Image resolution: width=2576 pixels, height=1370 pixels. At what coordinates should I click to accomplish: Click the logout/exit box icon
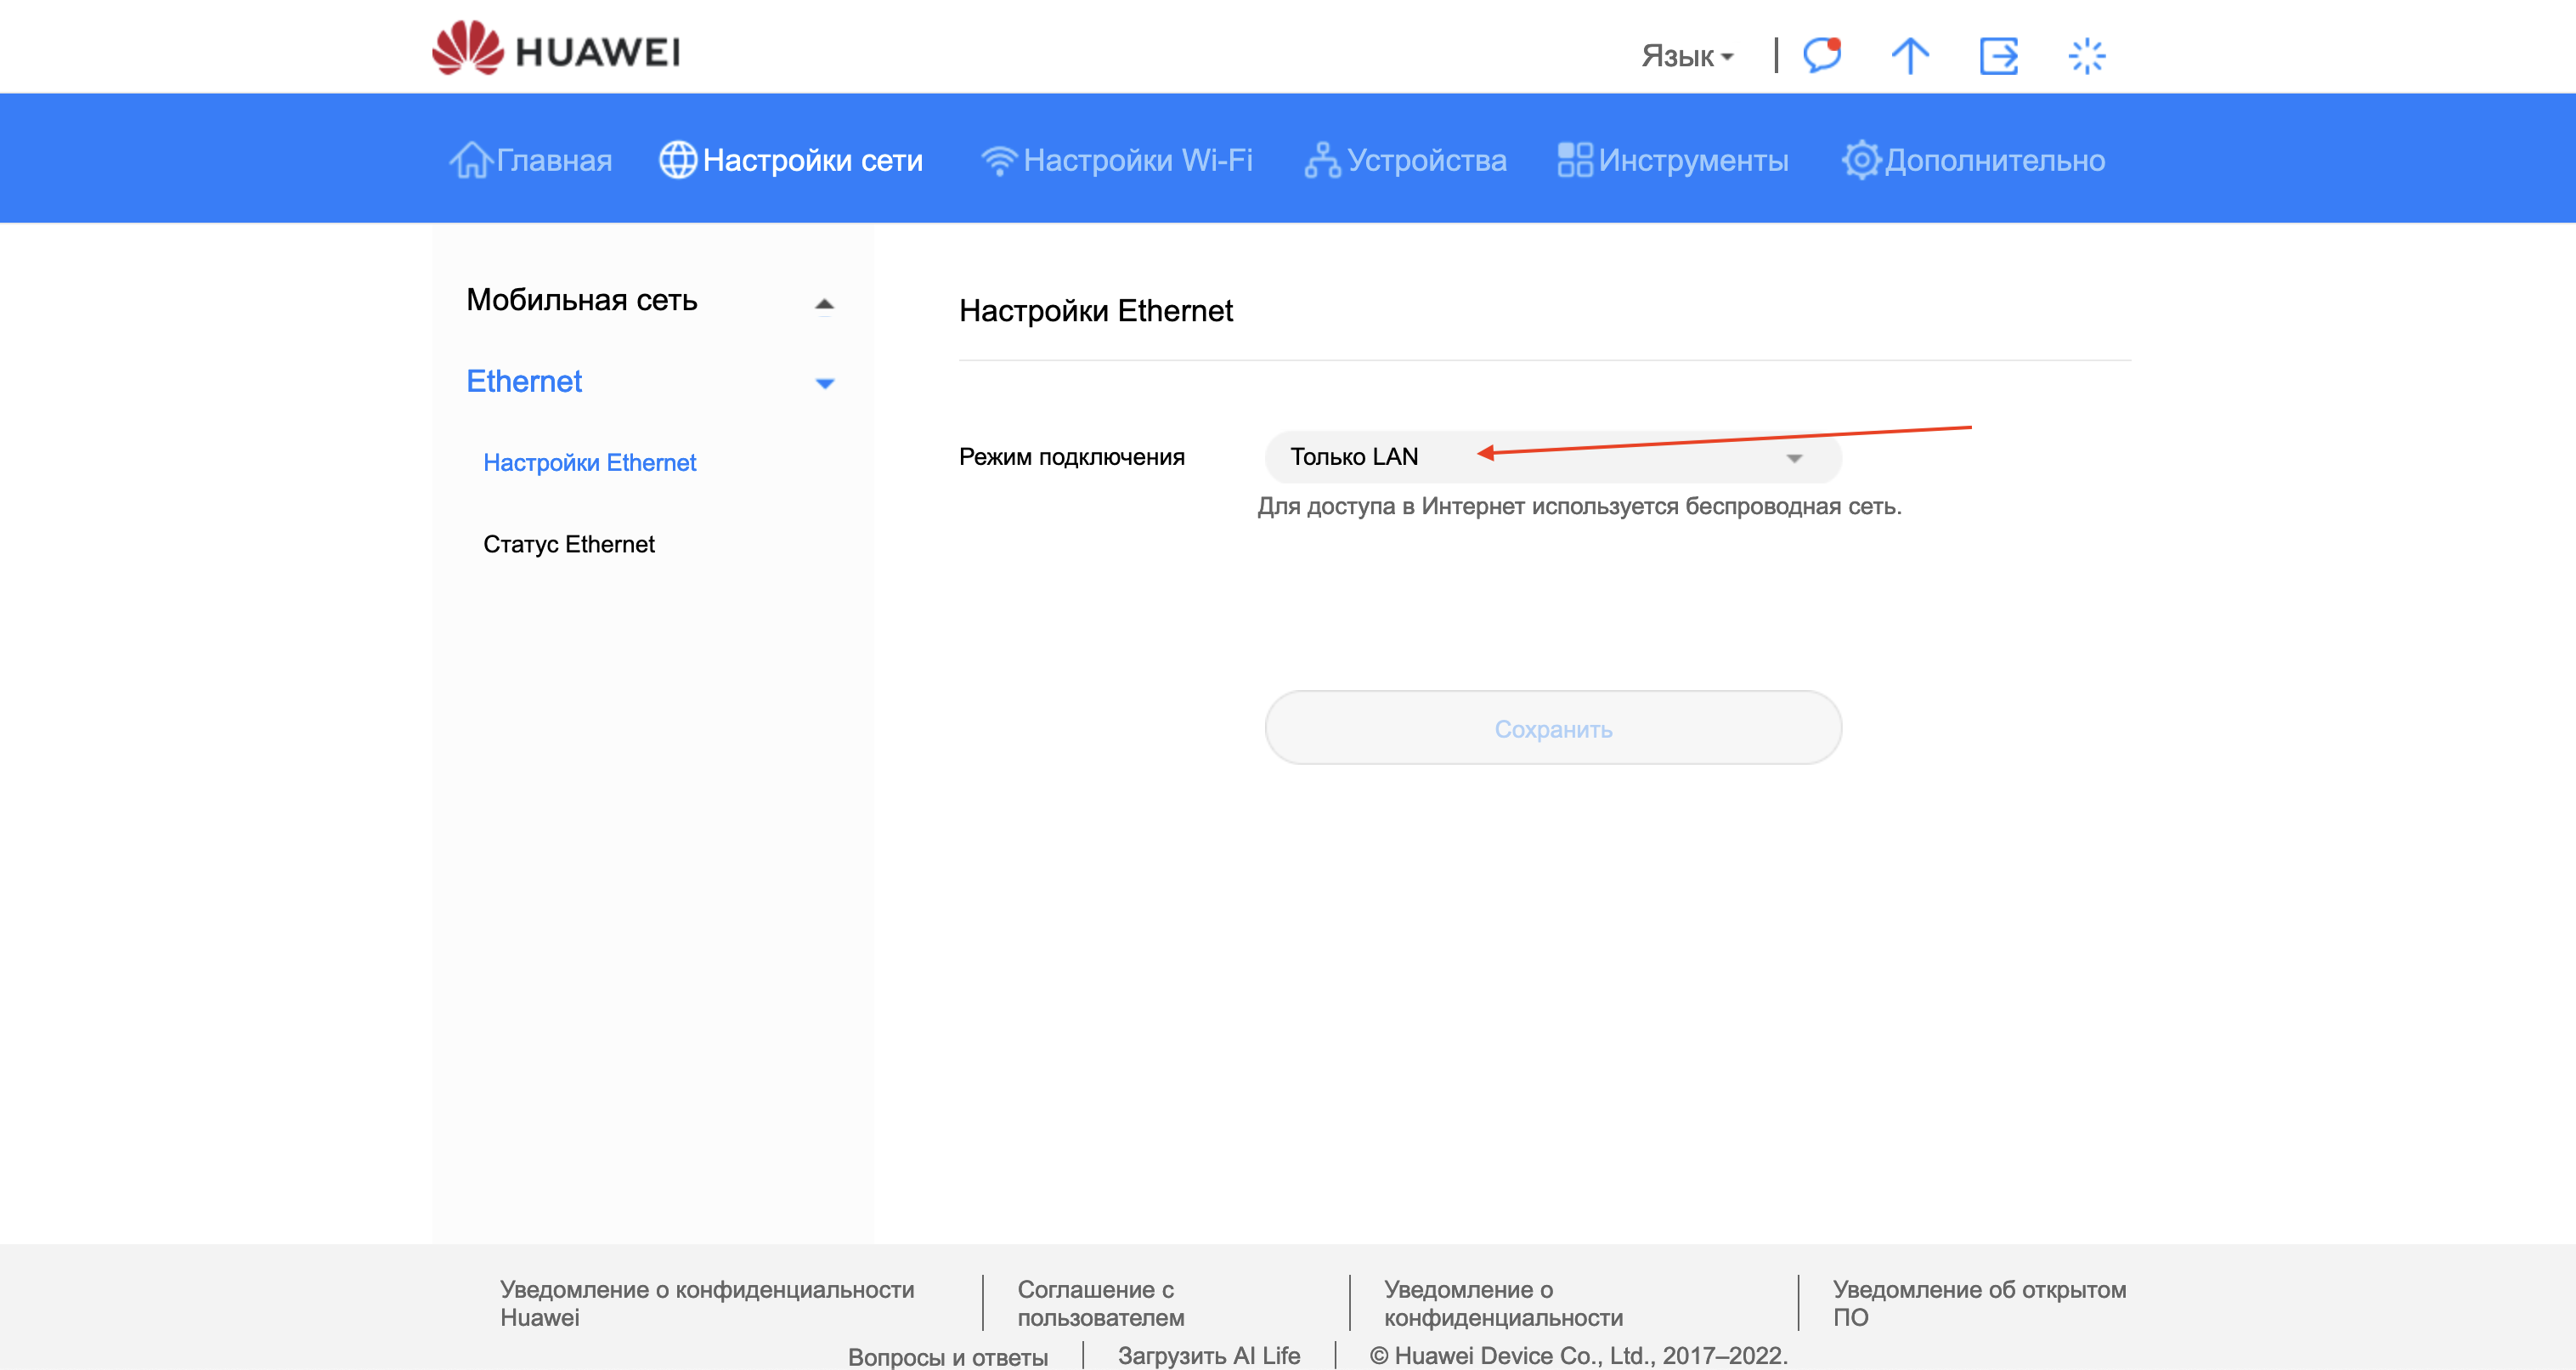1998,51
